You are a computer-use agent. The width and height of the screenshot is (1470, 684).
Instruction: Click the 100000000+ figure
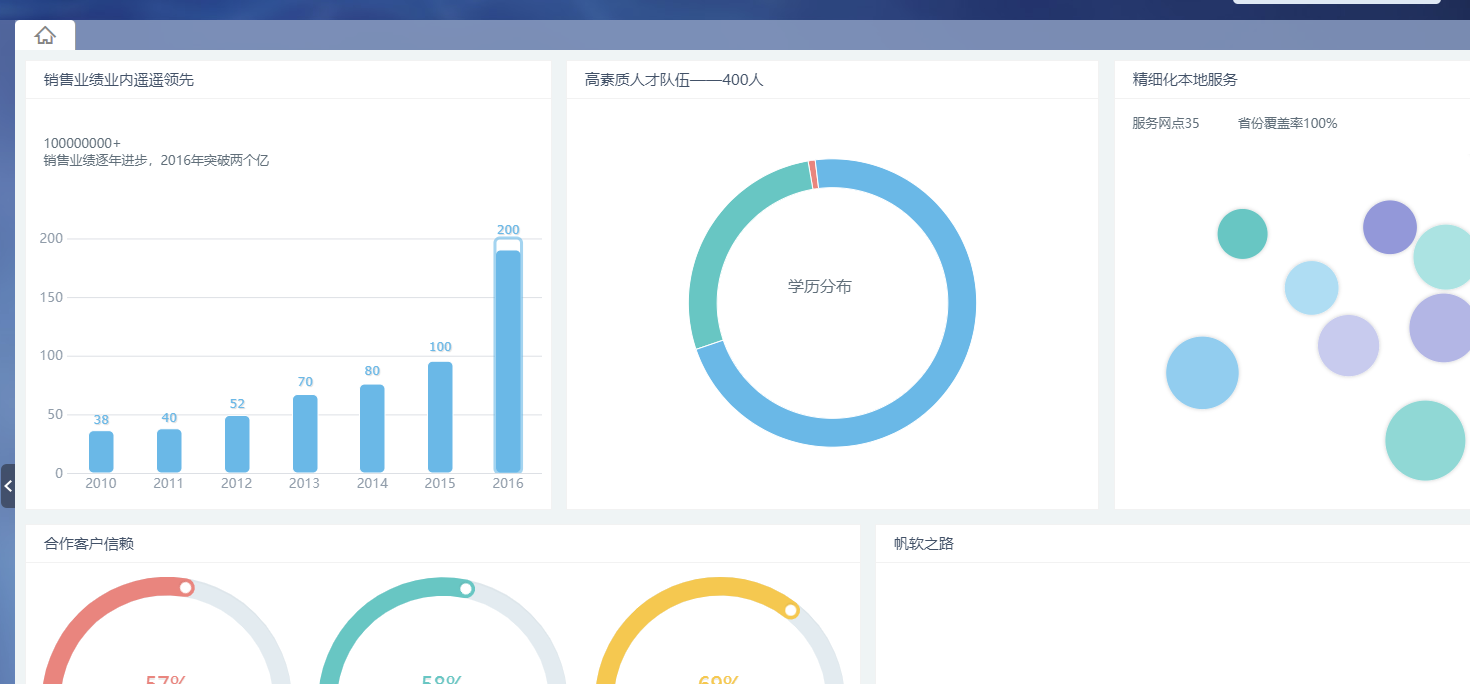[x=82, y=143]
